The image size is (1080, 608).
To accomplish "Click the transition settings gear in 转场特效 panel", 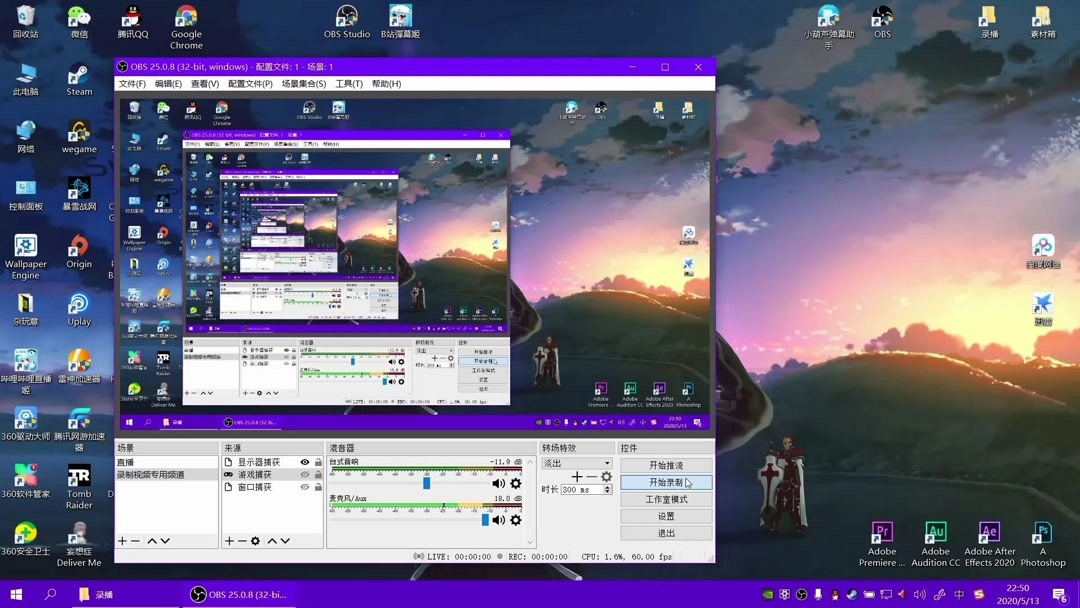I will pyautogui.click(x=607, y=477).
